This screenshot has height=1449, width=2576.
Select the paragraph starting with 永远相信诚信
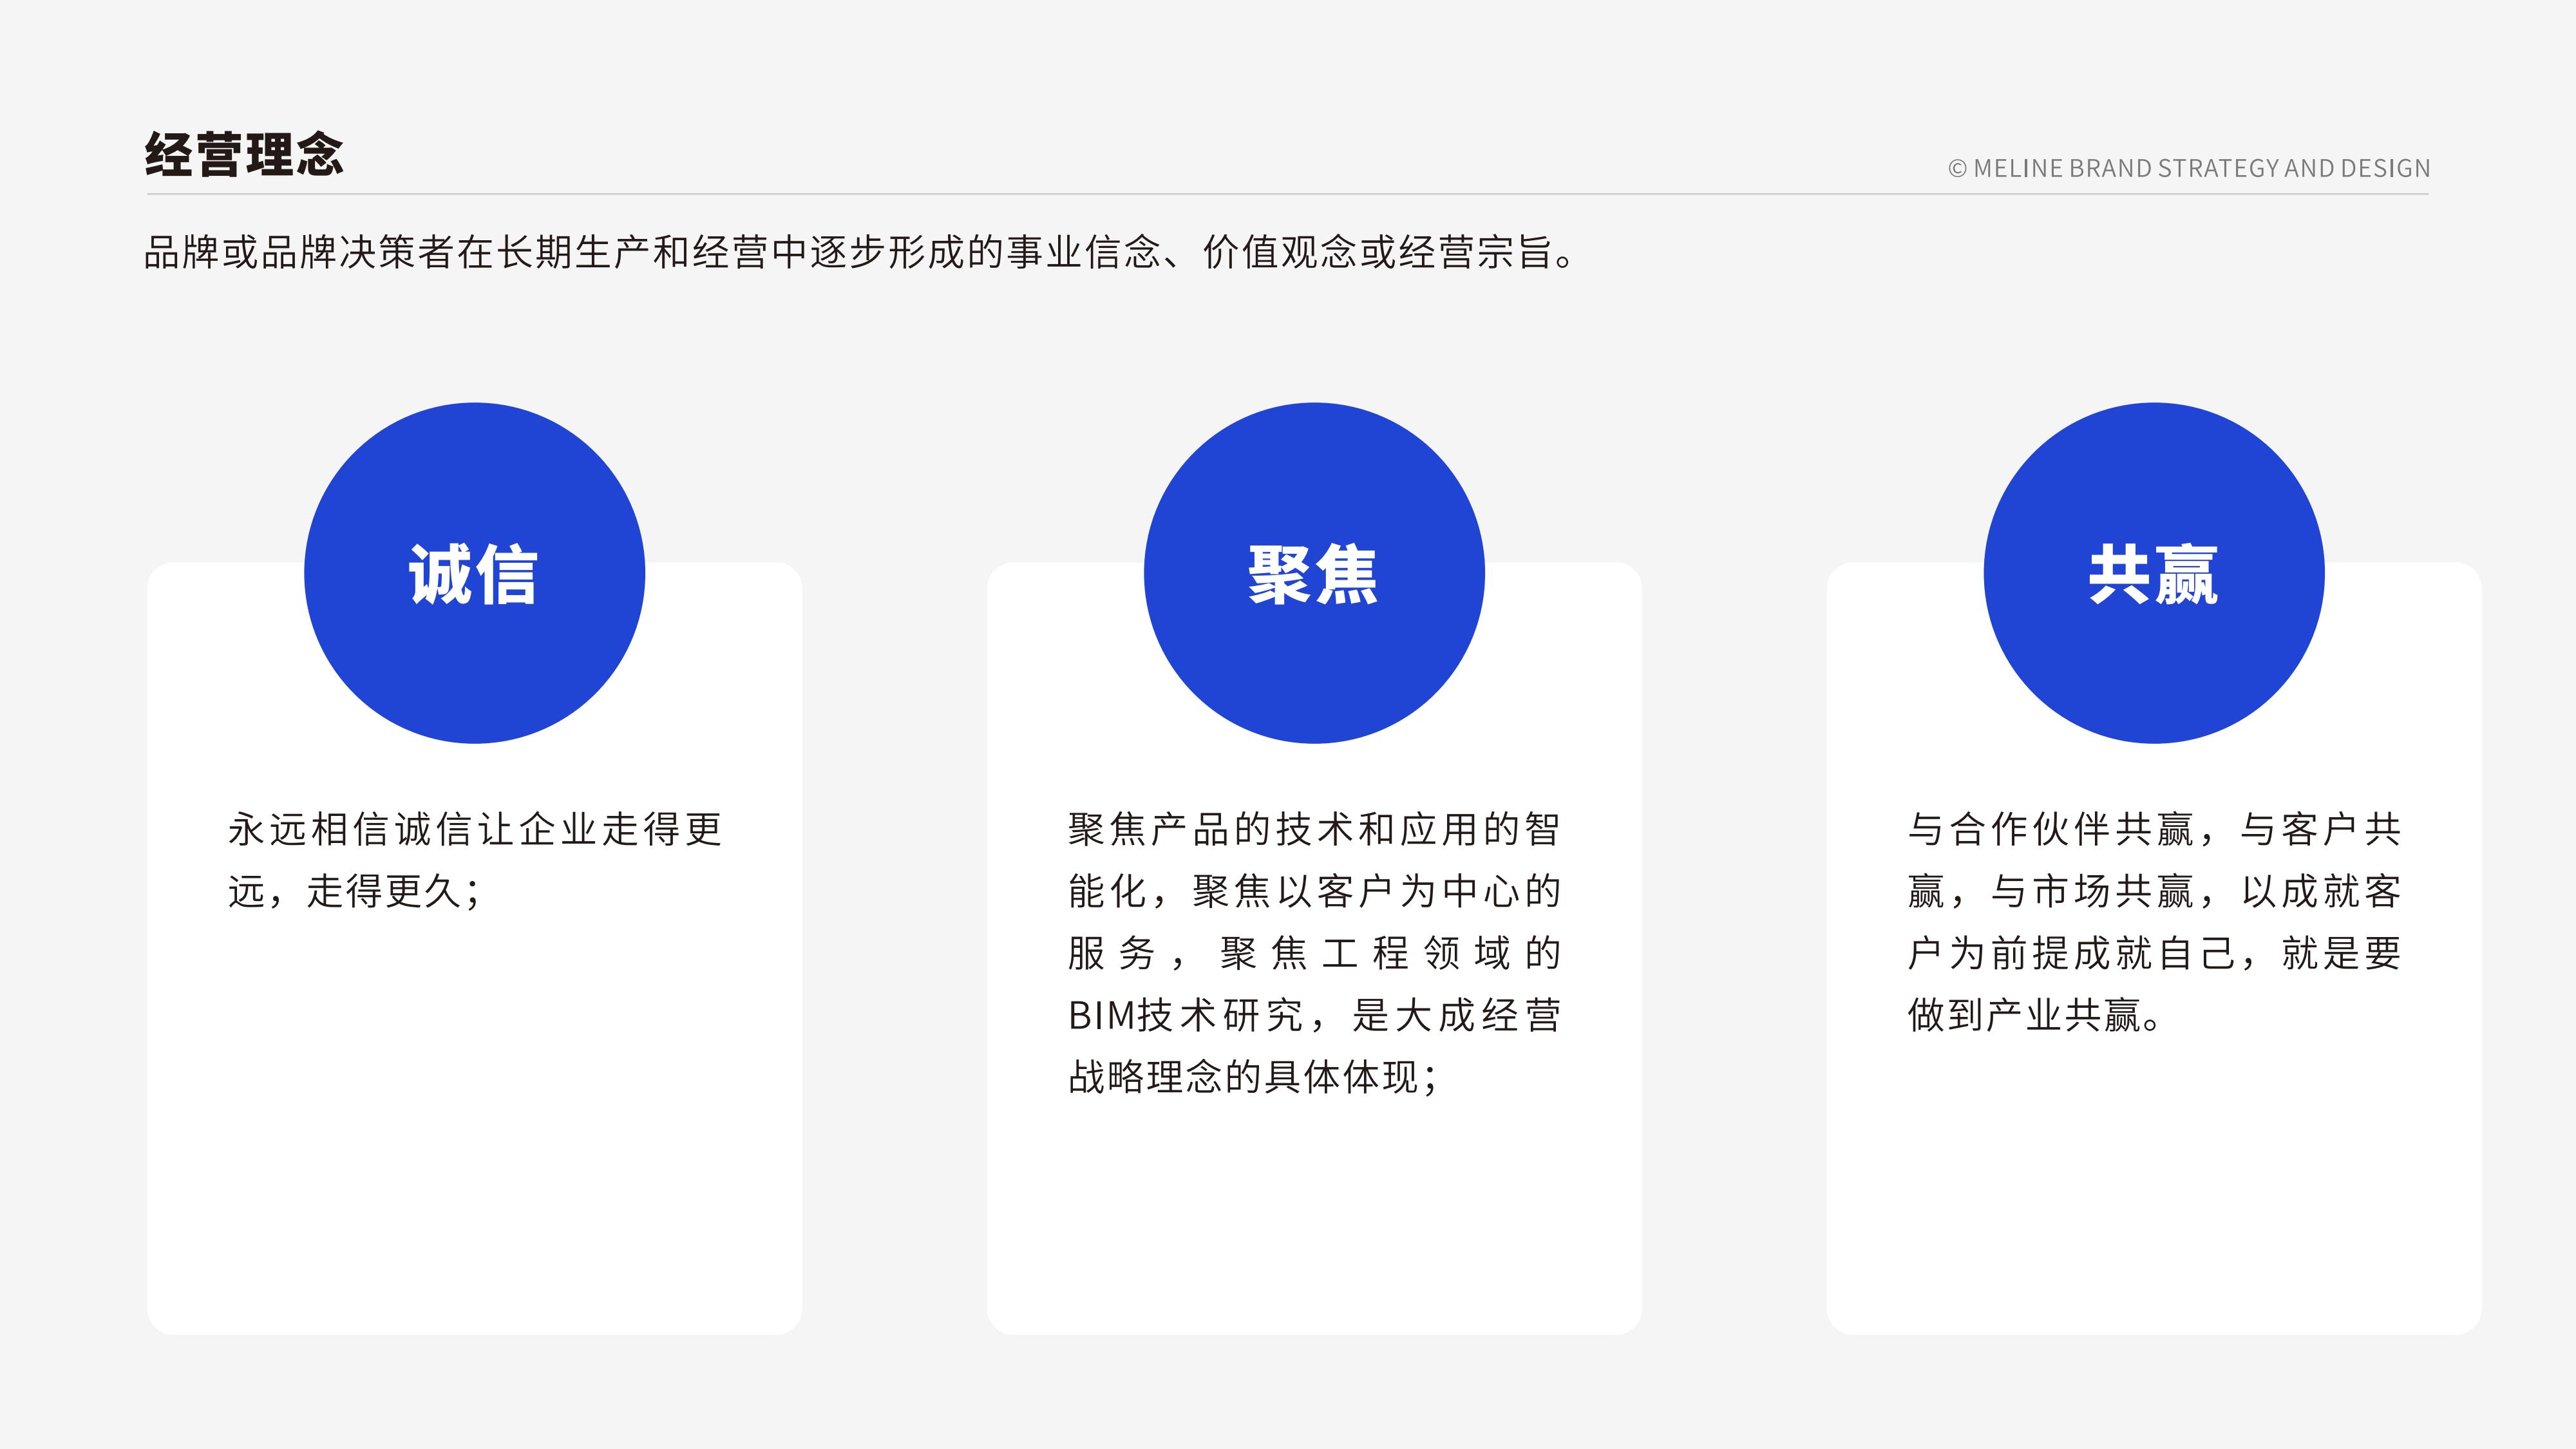475,860
